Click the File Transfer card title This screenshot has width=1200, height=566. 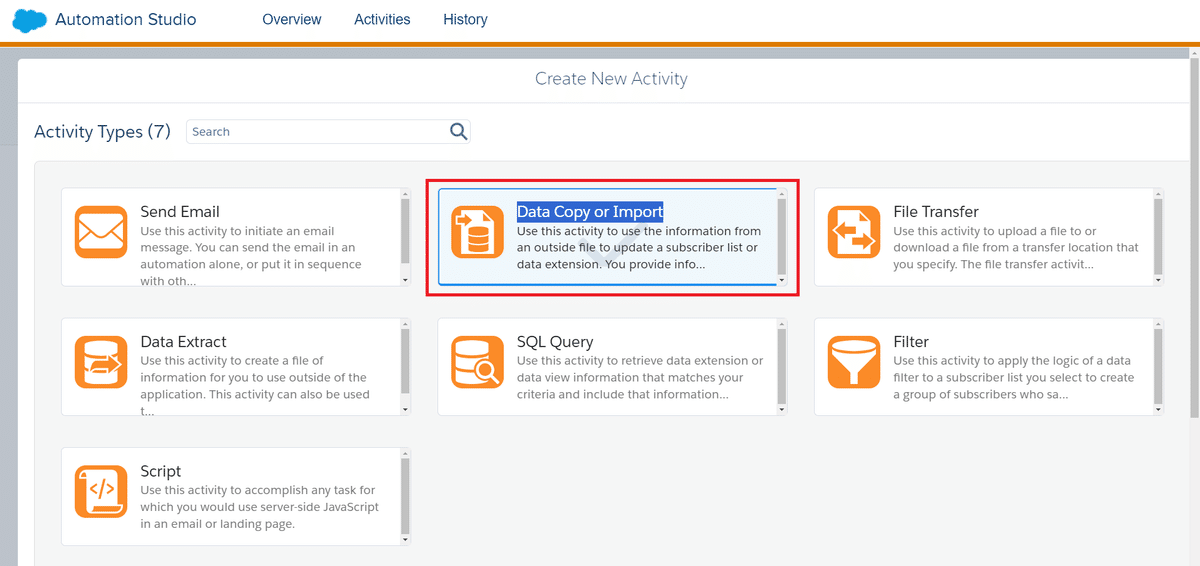(936, 212)
